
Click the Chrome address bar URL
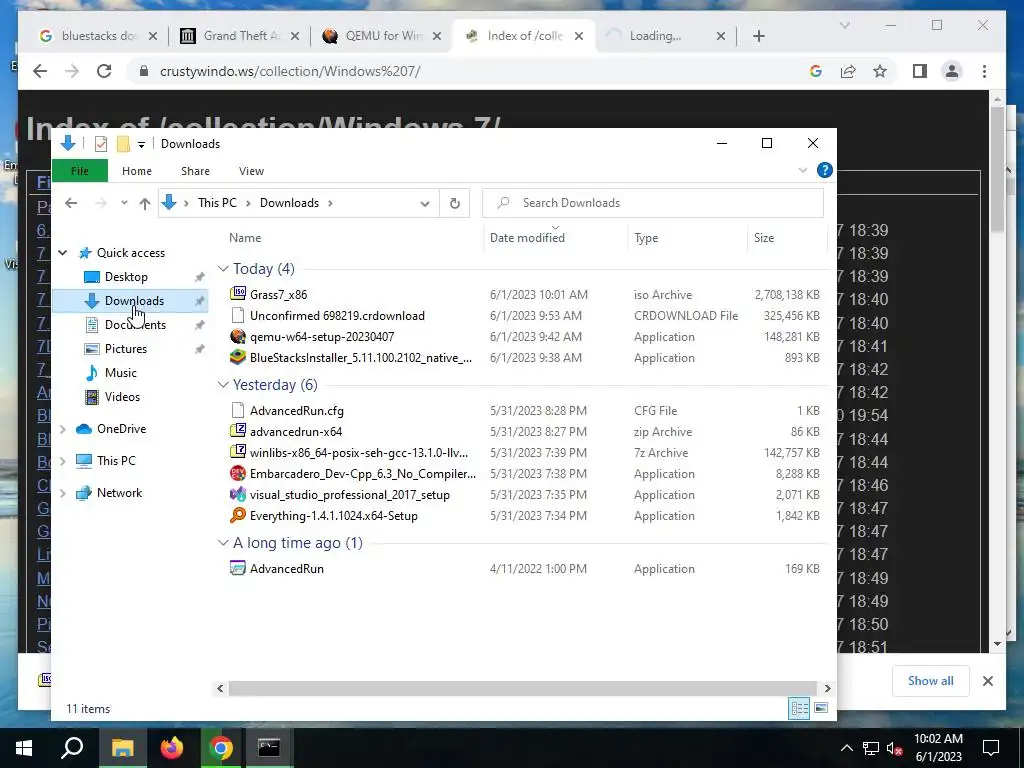tap(290, 71)
